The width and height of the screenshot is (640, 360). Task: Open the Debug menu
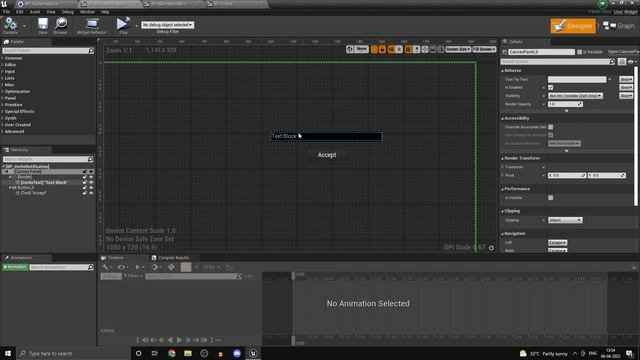tap(68, 12)
